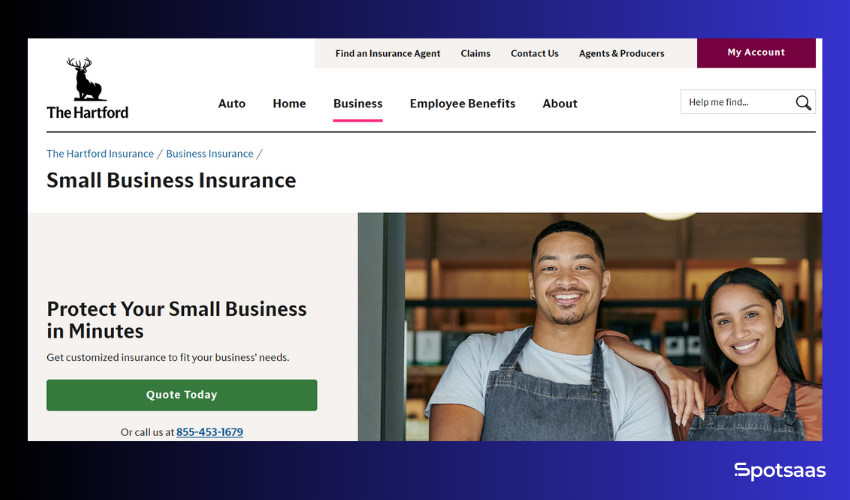Click the green Quote Today button
850x500 pixels.
[182, 395]
